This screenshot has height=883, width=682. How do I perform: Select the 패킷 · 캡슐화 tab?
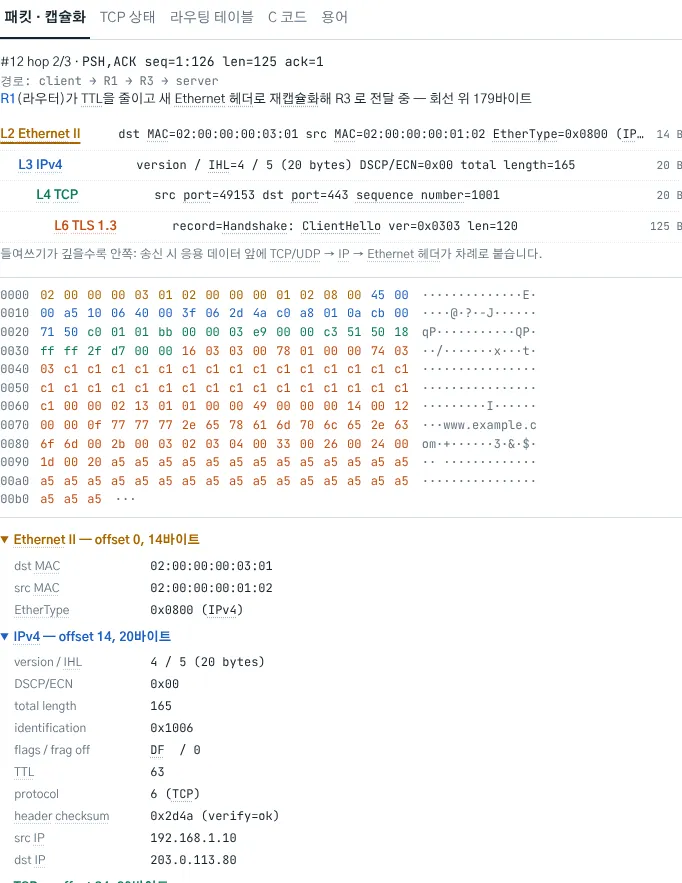[x=44, y=17]
